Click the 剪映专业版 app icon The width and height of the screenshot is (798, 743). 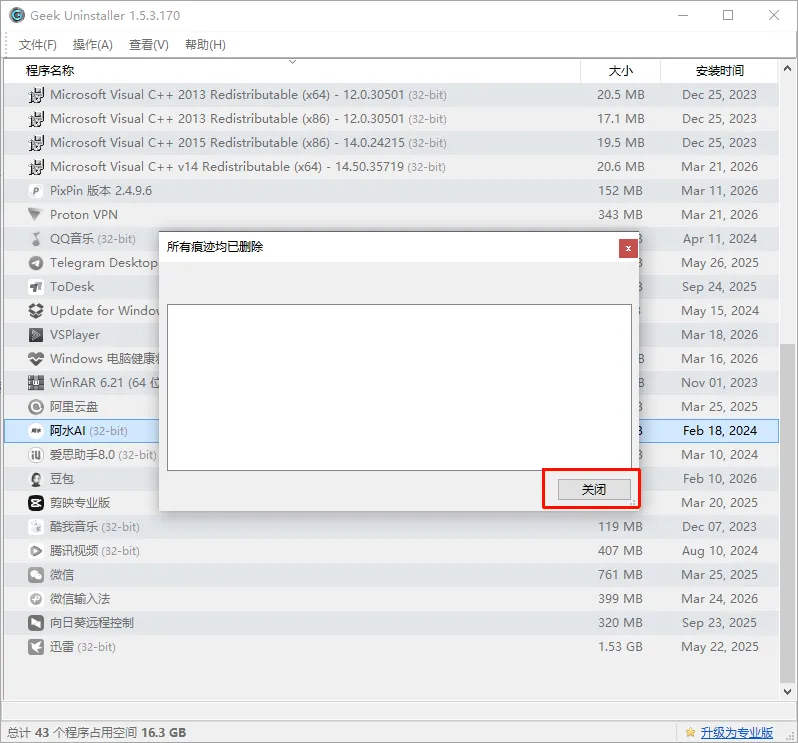36,503
